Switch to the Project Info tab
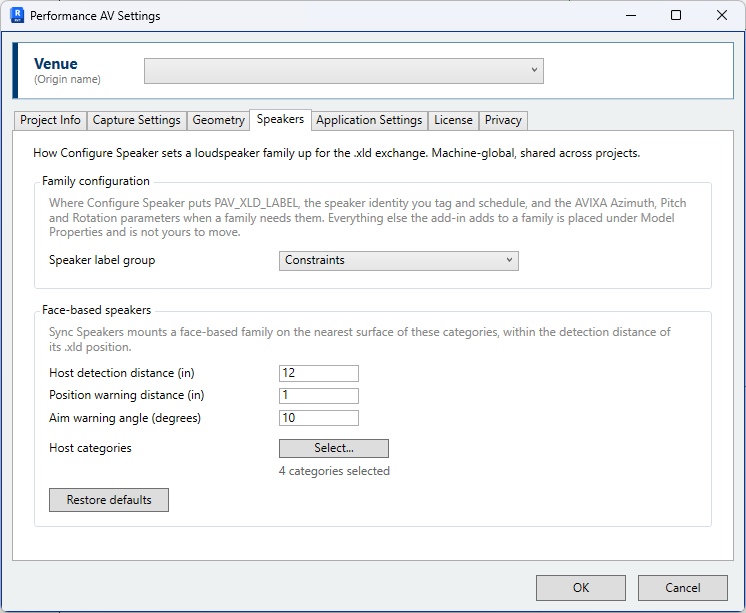This screenshot has width=746, height=613. click(50, 120)
